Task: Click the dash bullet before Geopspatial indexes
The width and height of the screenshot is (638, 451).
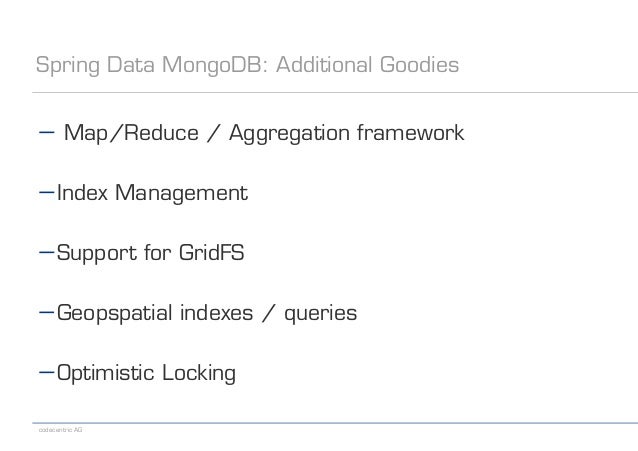Action: (x=47, y=313)
